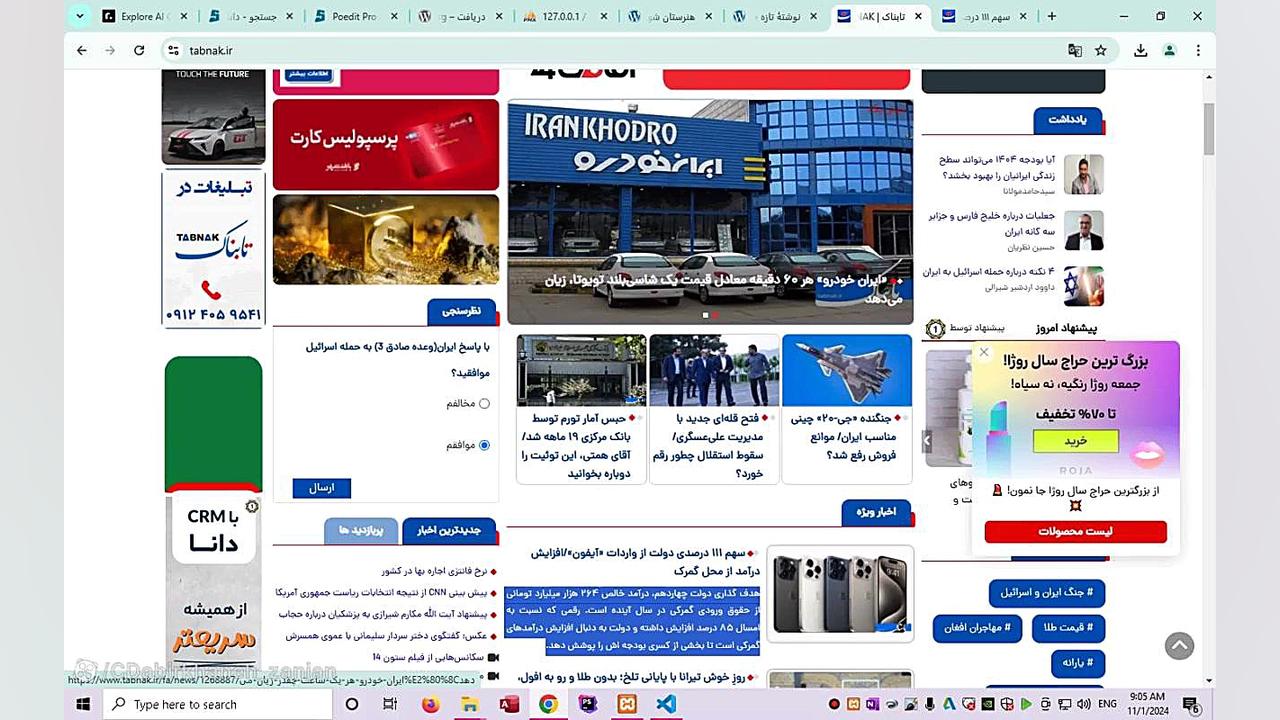Switch to Chrome on the taskbar

click(548, 704)
